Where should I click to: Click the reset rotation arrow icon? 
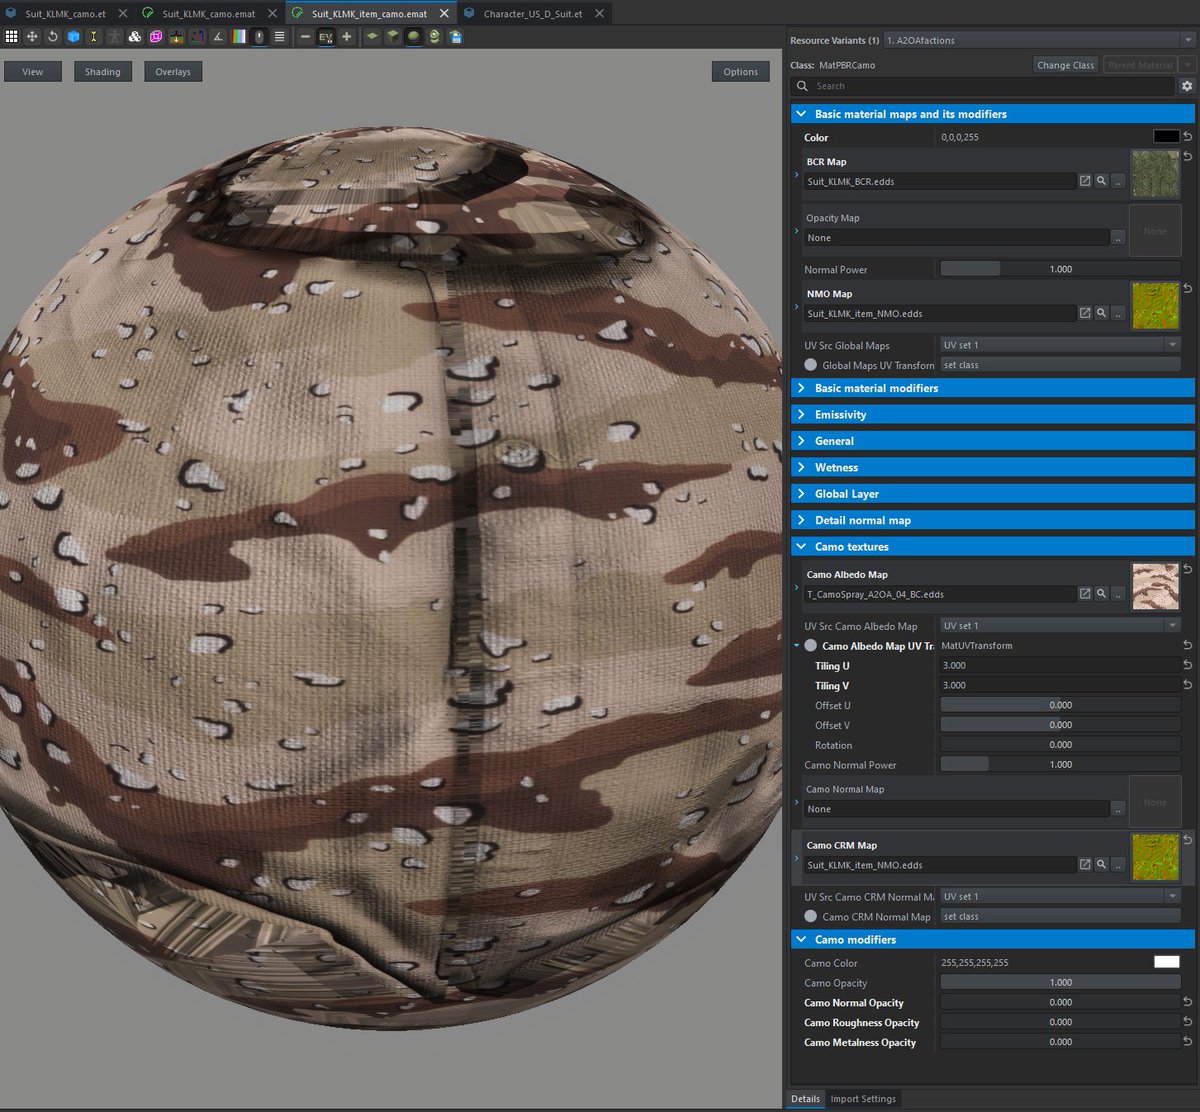(52, 36)
